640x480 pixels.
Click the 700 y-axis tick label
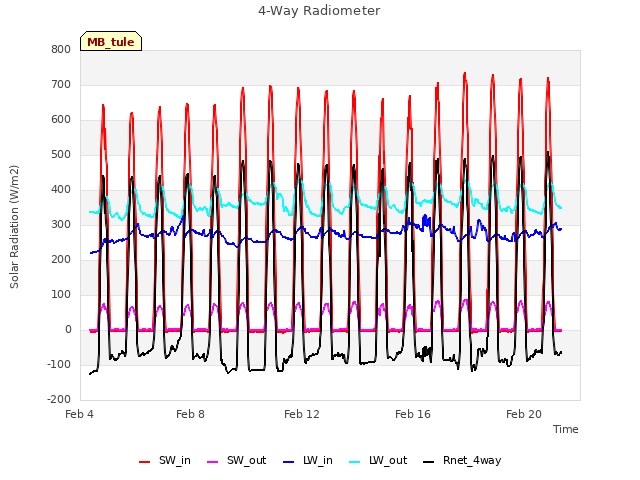pos(61,84)
